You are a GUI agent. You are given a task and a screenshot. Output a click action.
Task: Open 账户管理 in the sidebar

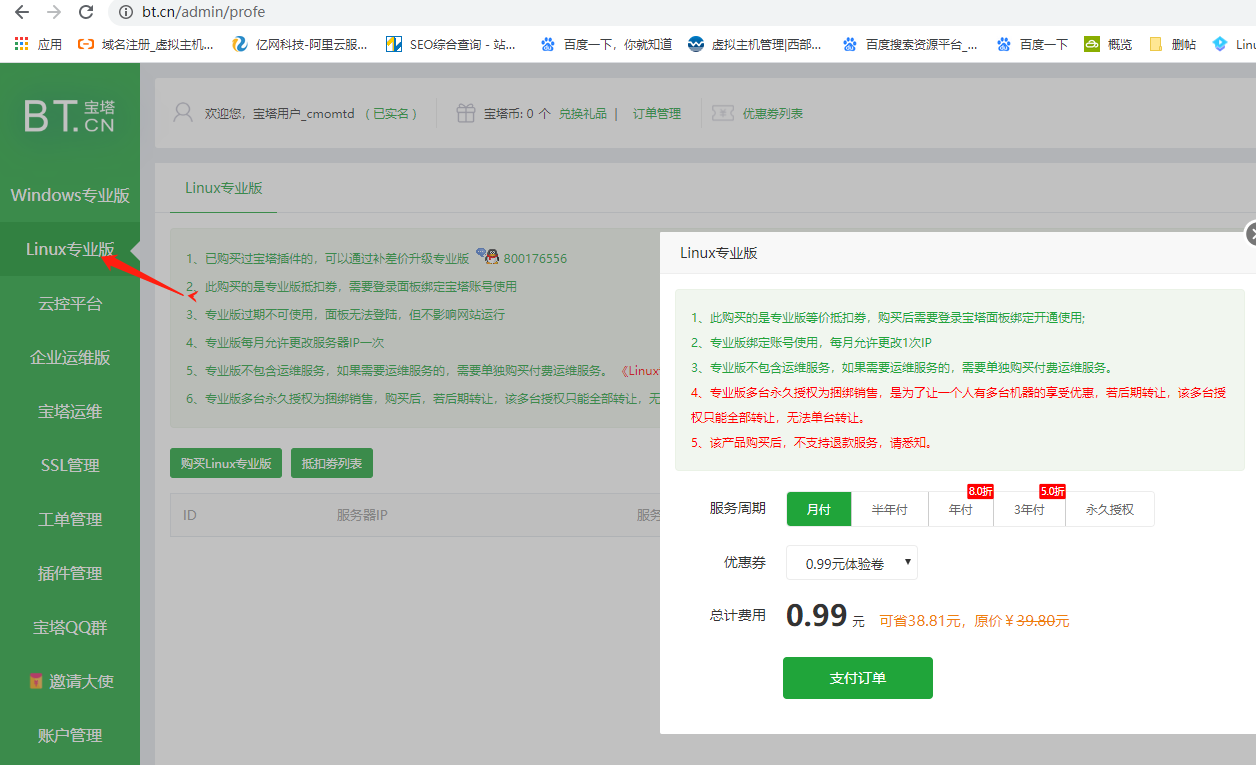pyautogui.click(x=70, y=735)
